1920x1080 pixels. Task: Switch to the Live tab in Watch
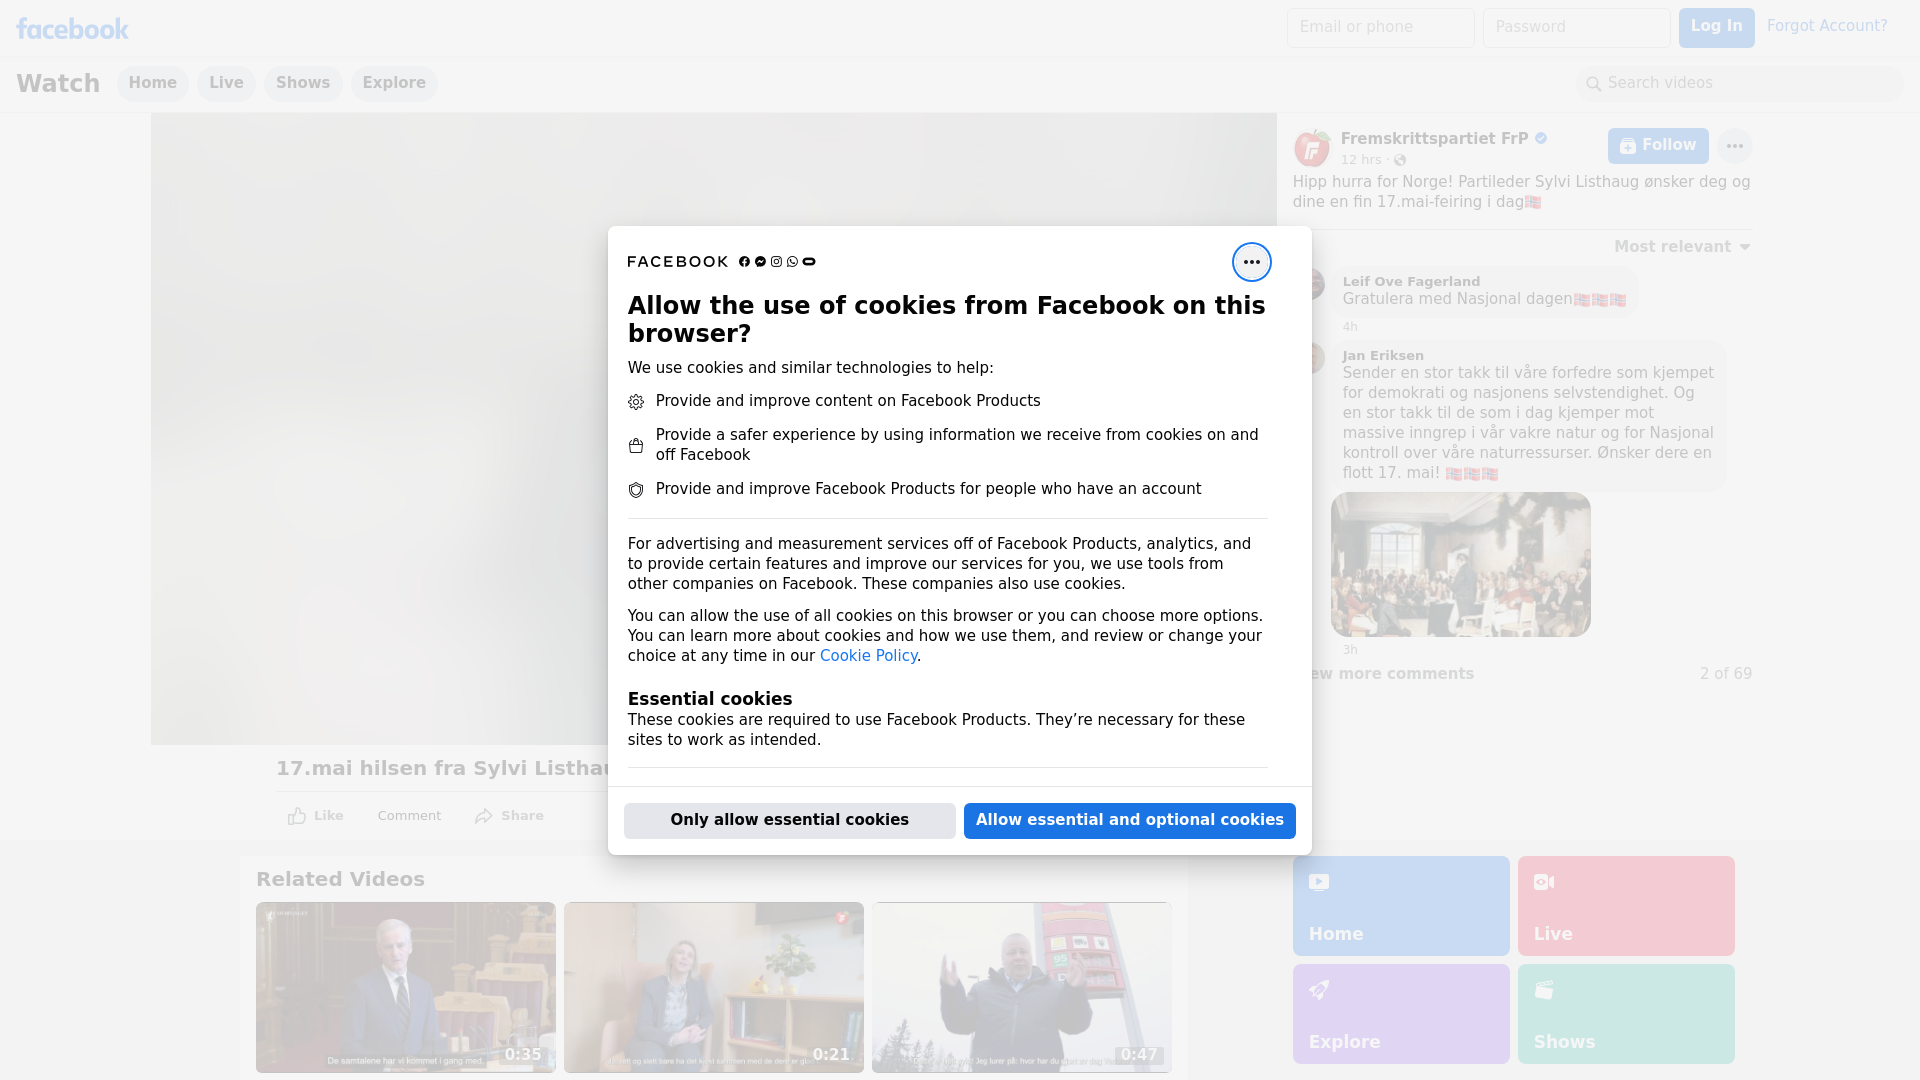[x=226, y=83]
